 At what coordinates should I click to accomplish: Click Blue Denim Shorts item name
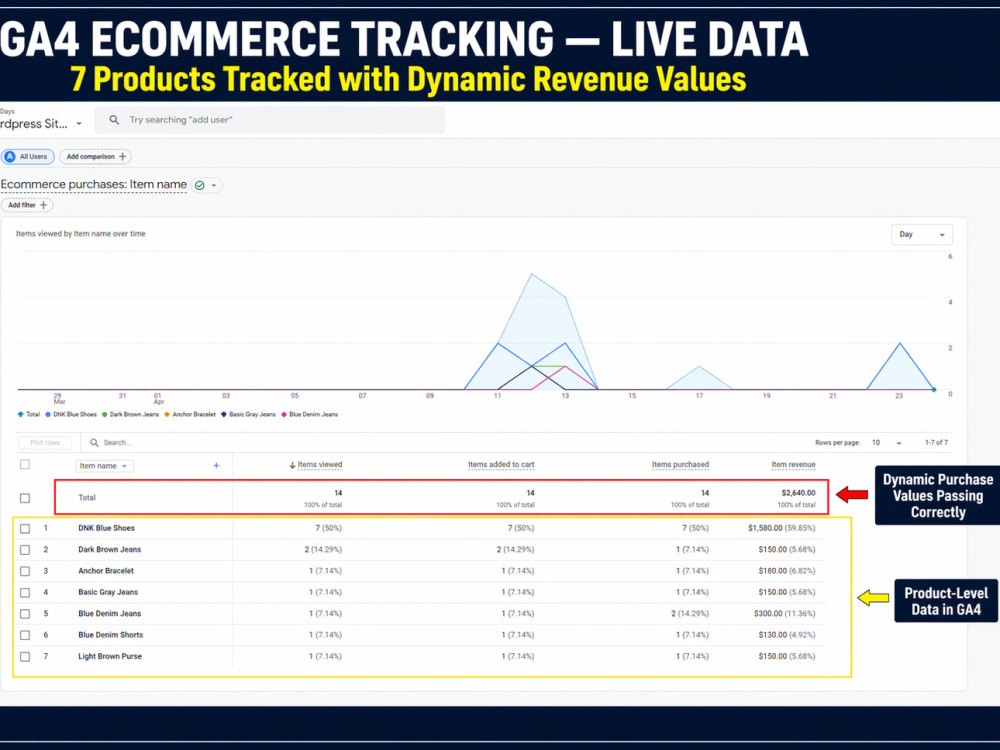click(x=111, y=635)
